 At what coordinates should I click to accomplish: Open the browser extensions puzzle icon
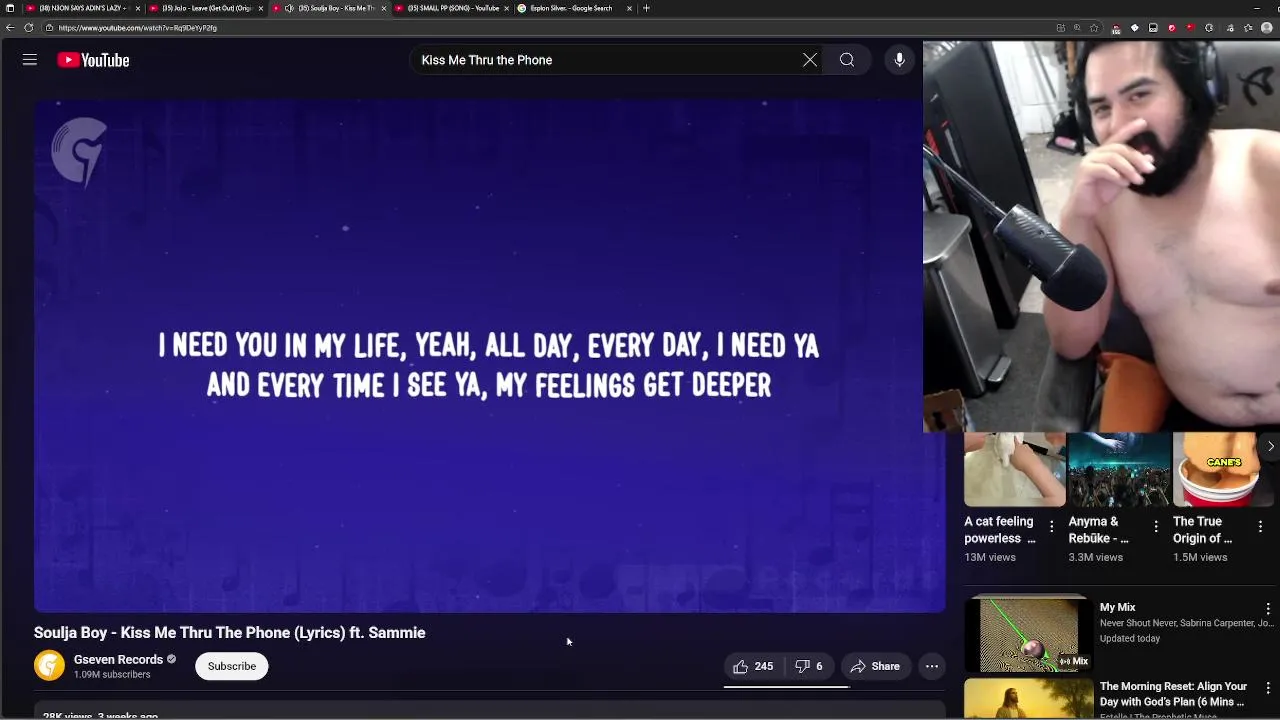tap(1209, 28)
